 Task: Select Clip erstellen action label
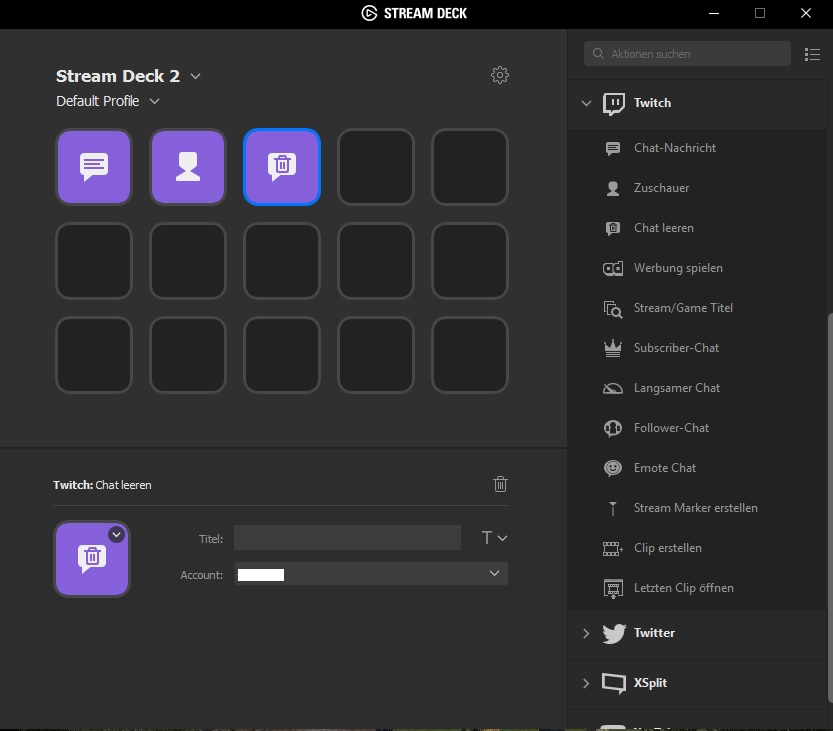668,548
